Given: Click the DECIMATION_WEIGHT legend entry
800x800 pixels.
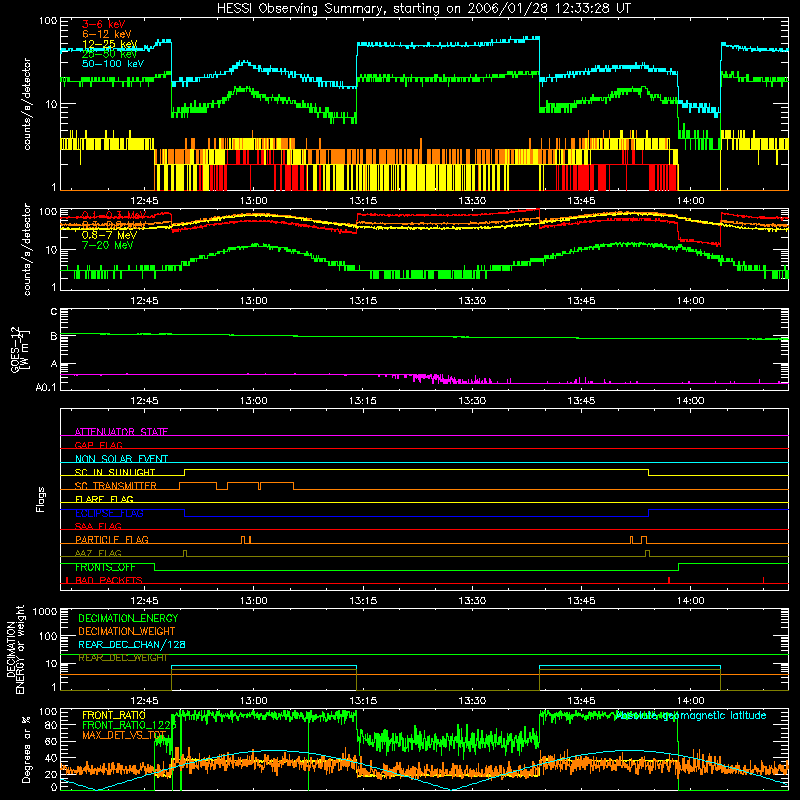Looking at the screenshot, I should click(127, 631).
